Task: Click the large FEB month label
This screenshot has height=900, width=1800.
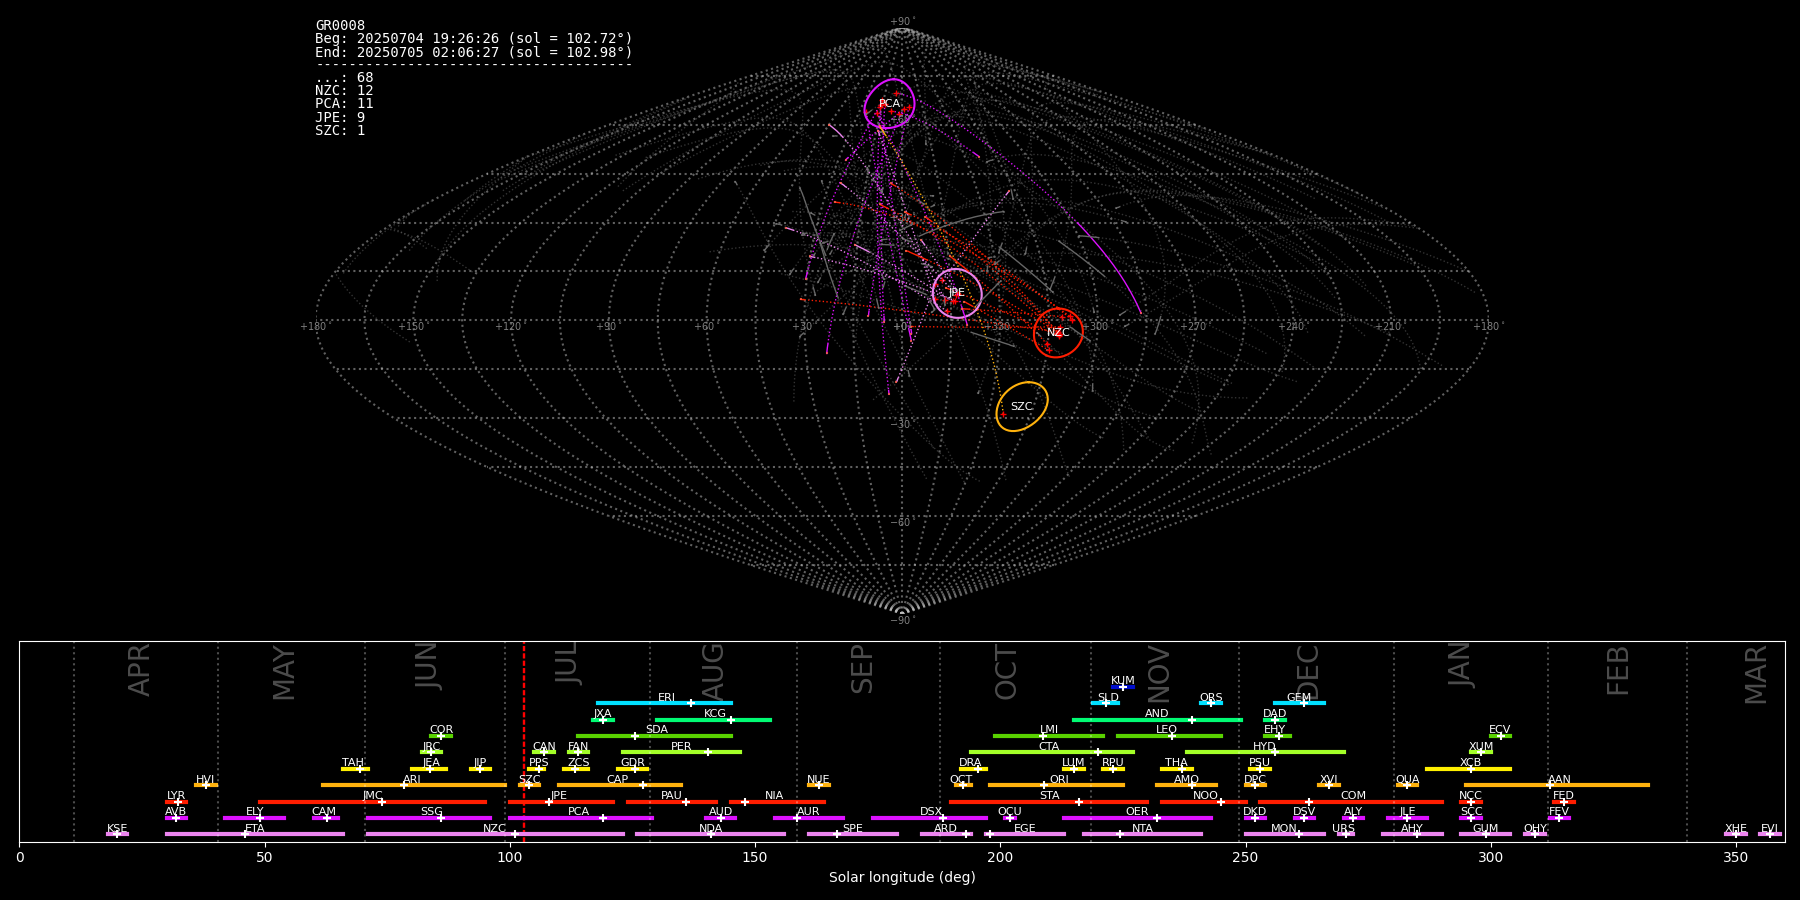Action: coord(1618,670)
